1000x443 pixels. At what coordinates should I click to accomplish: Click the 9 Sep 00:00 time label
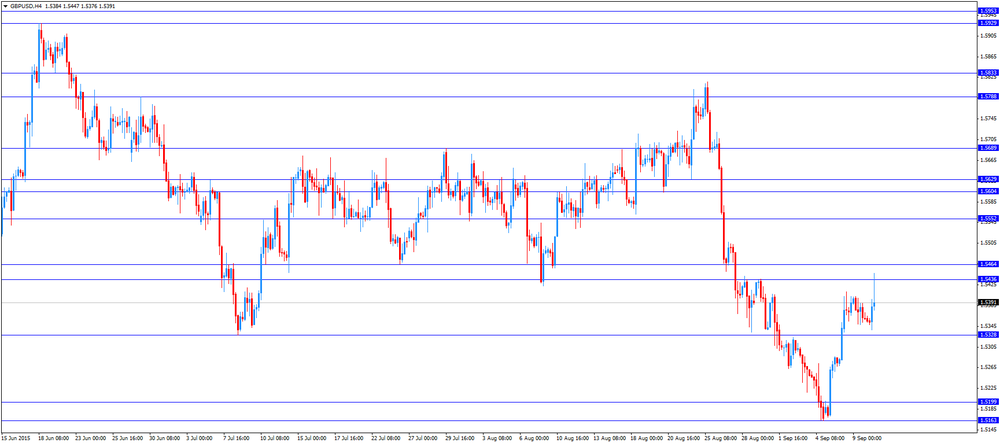pyautogui.click(x=867, y=439)
